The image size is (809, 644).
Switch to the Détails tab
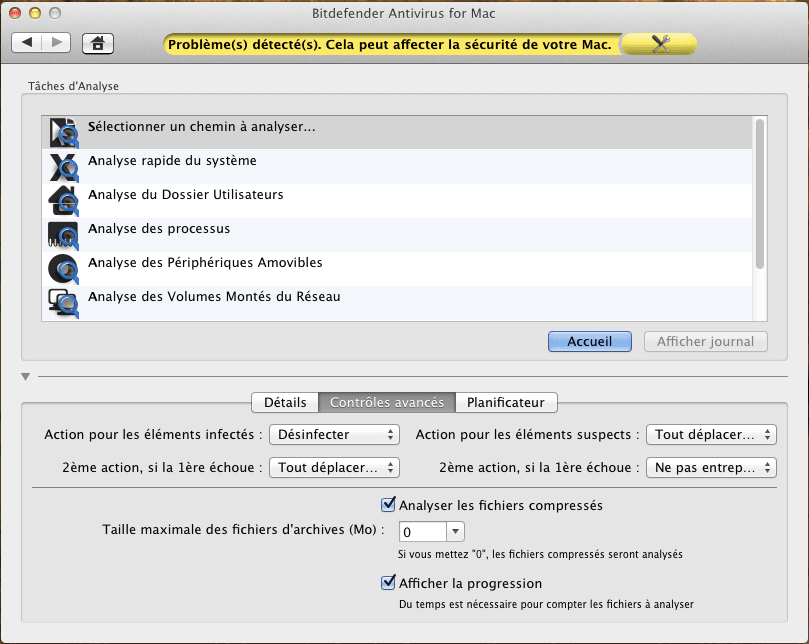(284, 402)
